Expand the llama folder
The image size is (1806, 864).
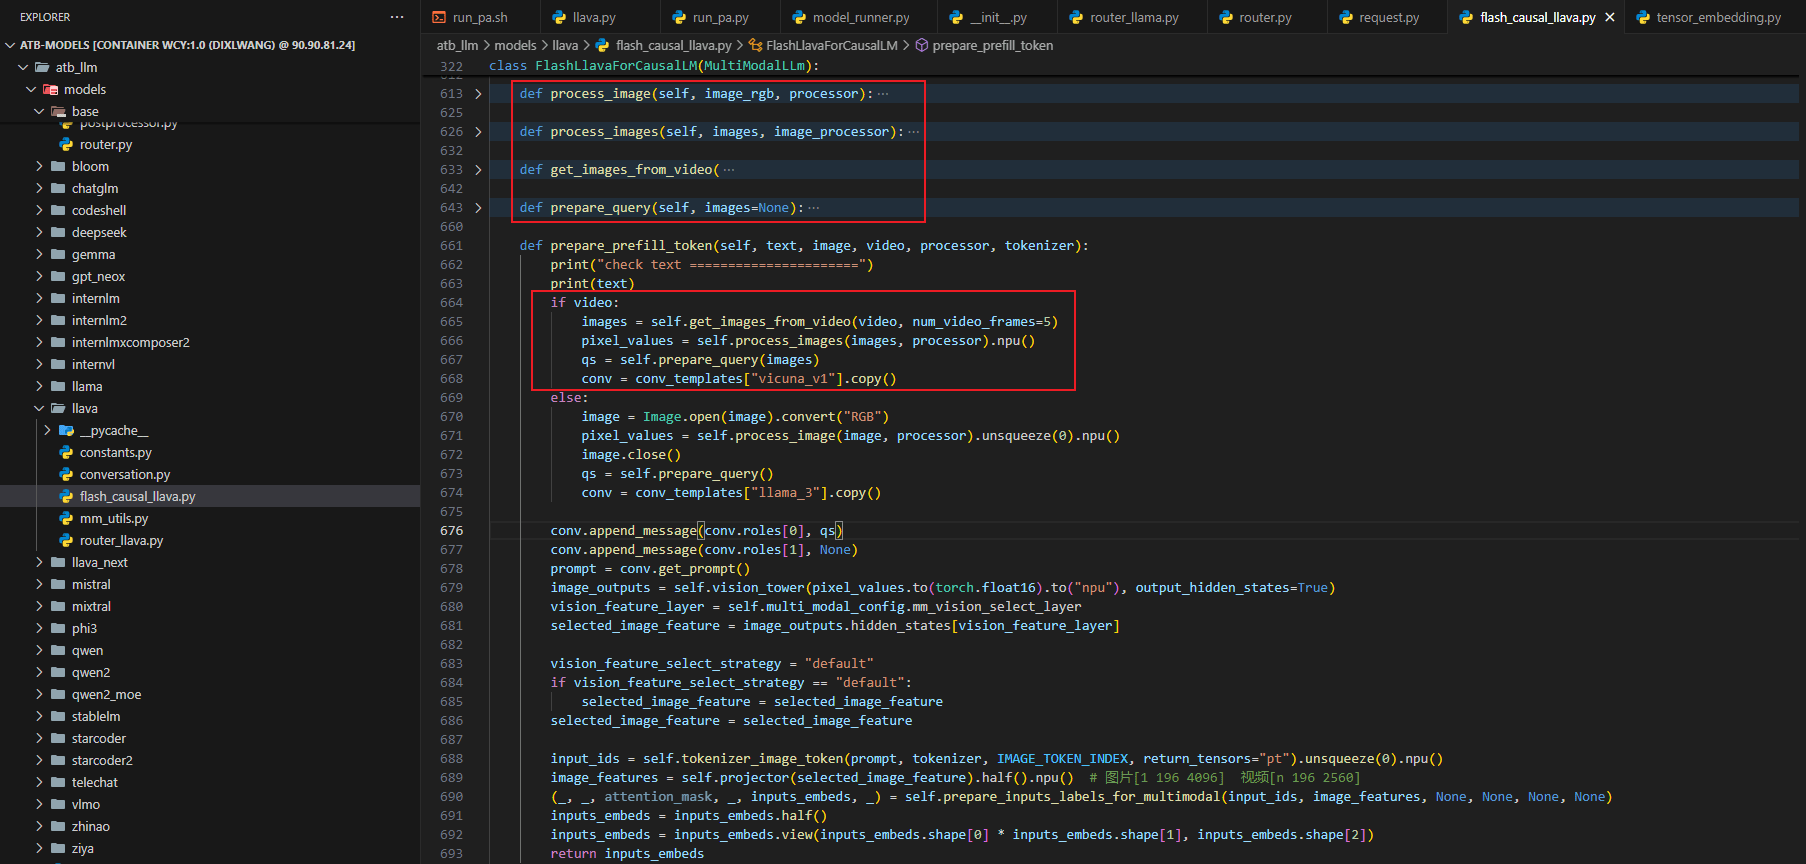(39, 386)
